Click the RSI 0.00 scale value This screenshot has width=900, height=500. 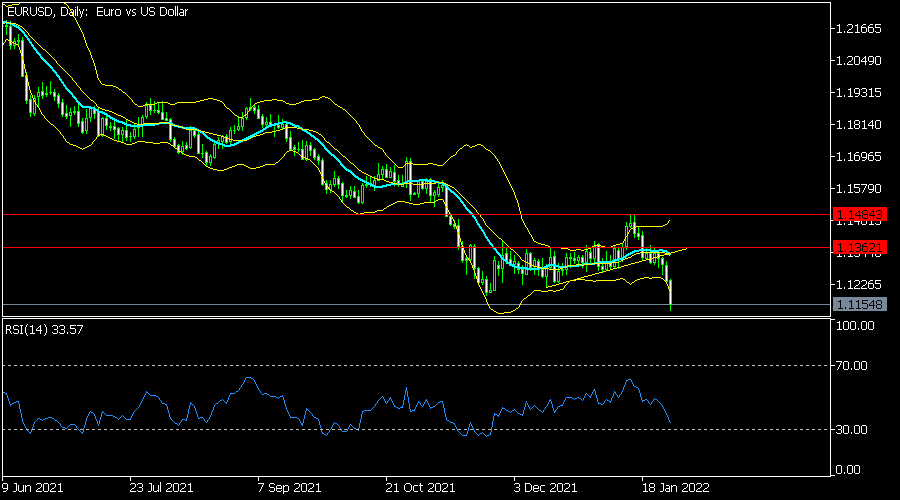[x=848, y=470]
